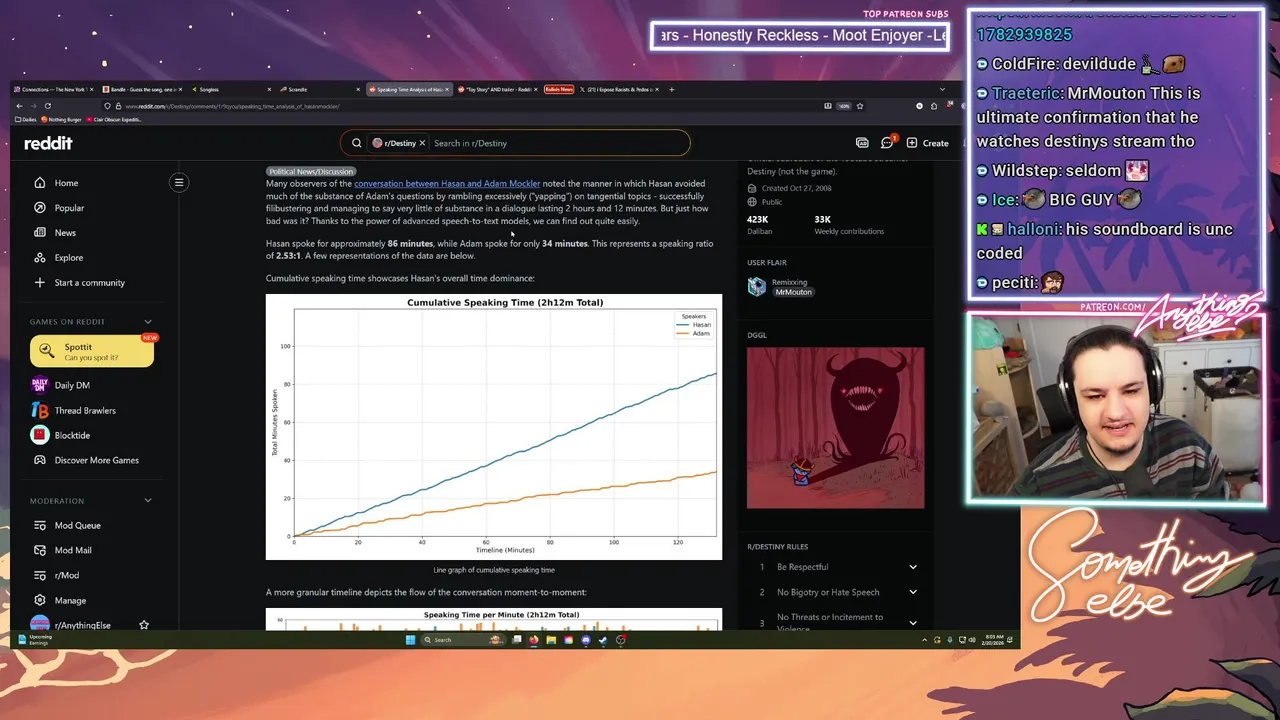This screenshot has width=1280, height=720.
Task: Click the reddit logo
Action: (x=48, y=143)
